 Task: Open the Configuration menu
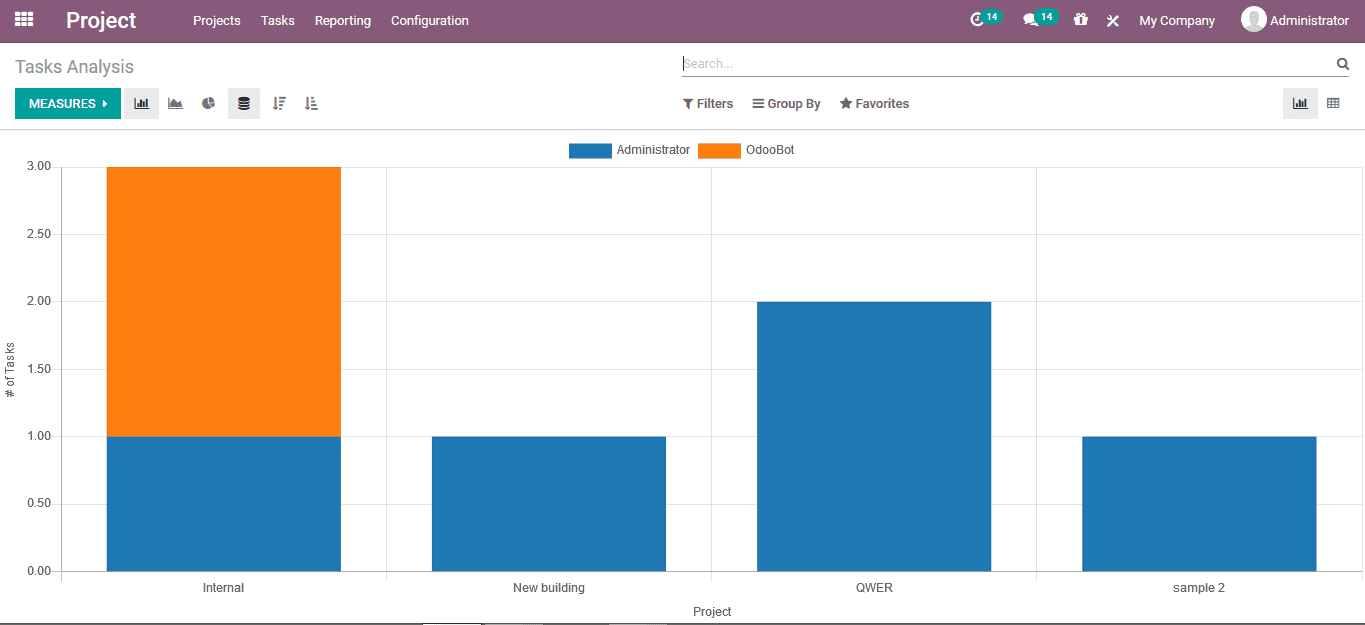(x=429, y=20)
